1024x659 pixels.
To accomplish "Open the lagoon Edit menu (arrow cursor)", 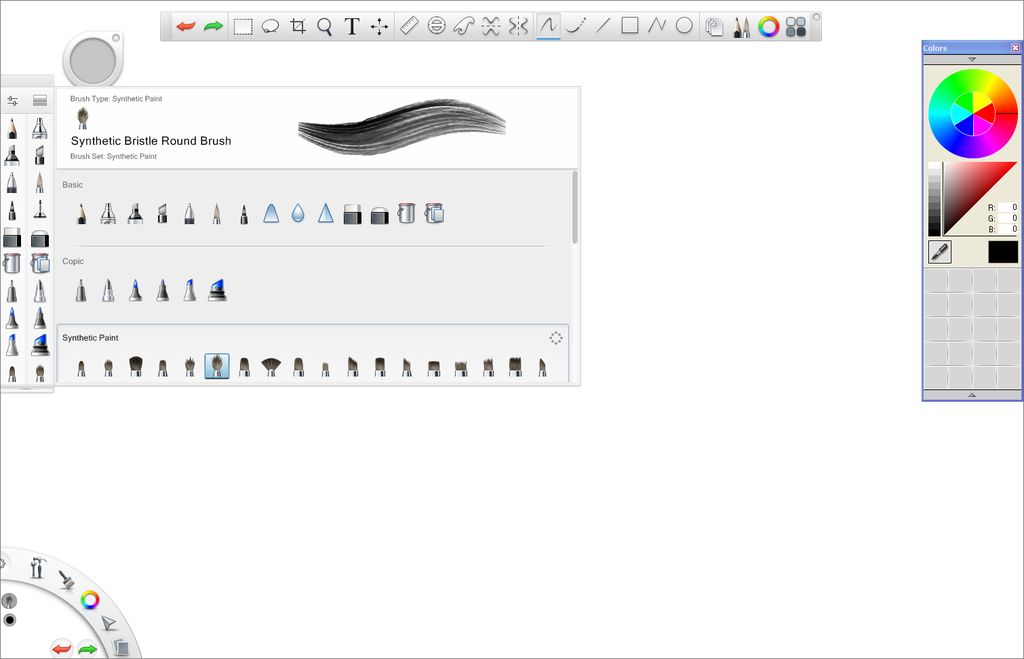I will pos(108,623).
